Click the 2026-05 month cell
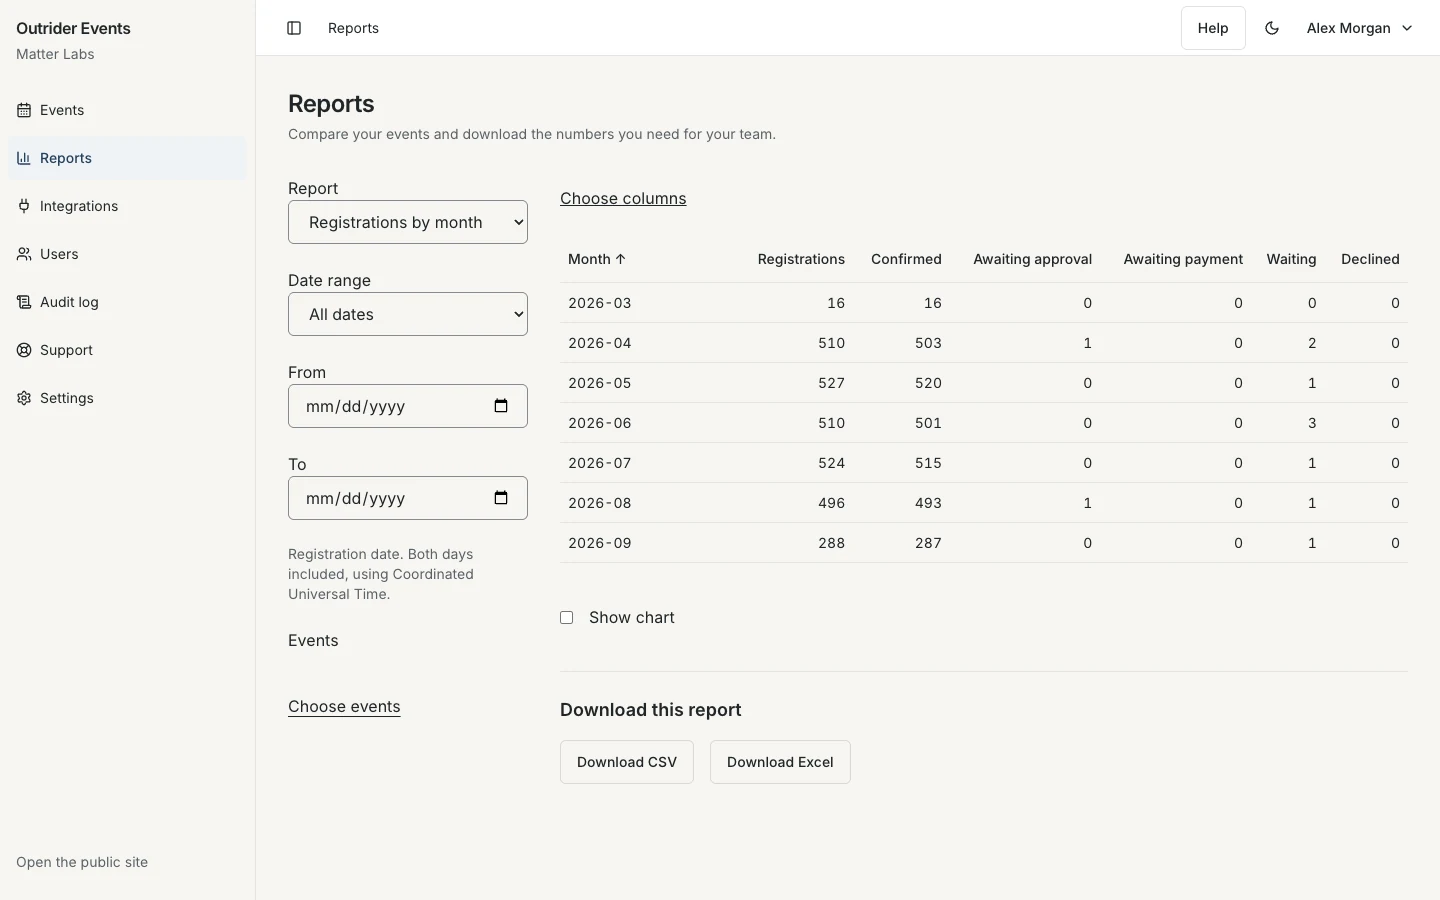The height and width of the screenshot is (900, 1440). (x=600, y=383)
